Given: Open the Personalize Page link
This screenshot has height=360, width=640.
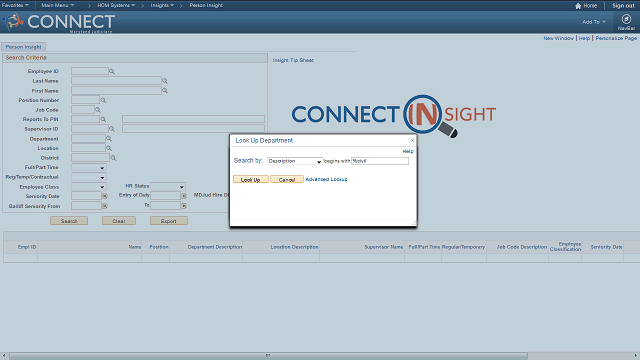Looking at the screenshot, I should pos(616,38).
